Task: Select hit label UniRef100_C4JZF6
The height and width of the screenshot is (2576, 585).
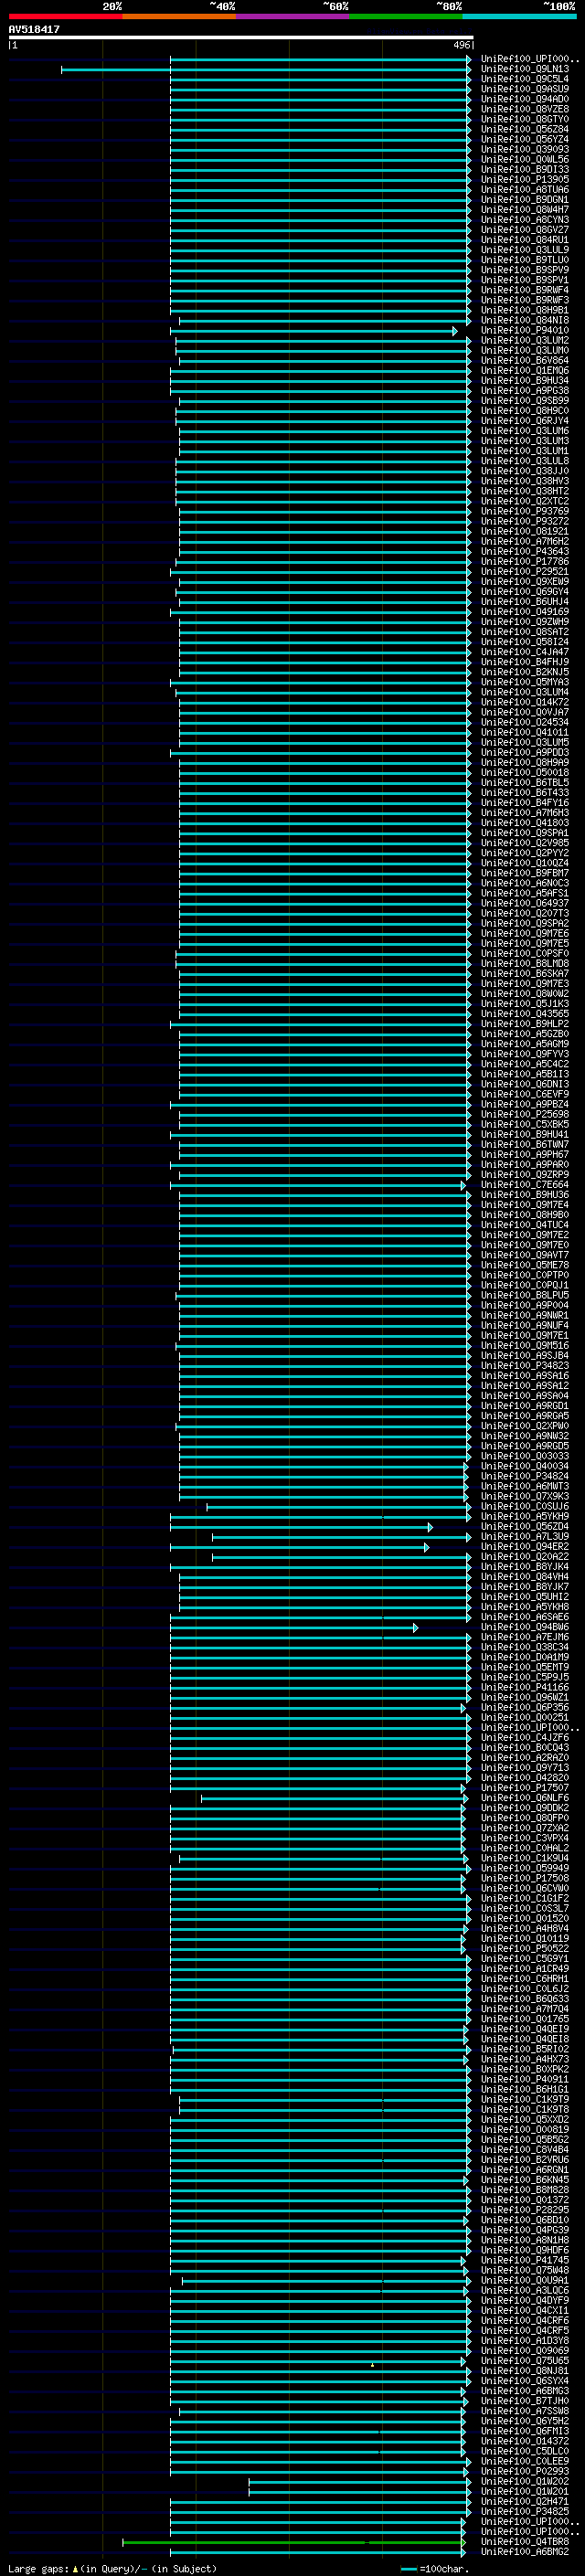Action: [x=525, y=1737]
